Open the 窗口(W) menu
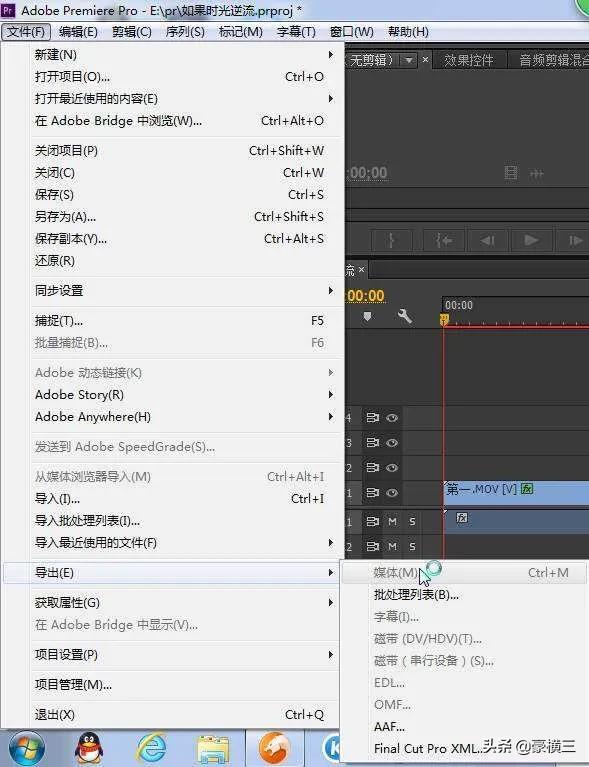589x767 pixels. [352, 32]
